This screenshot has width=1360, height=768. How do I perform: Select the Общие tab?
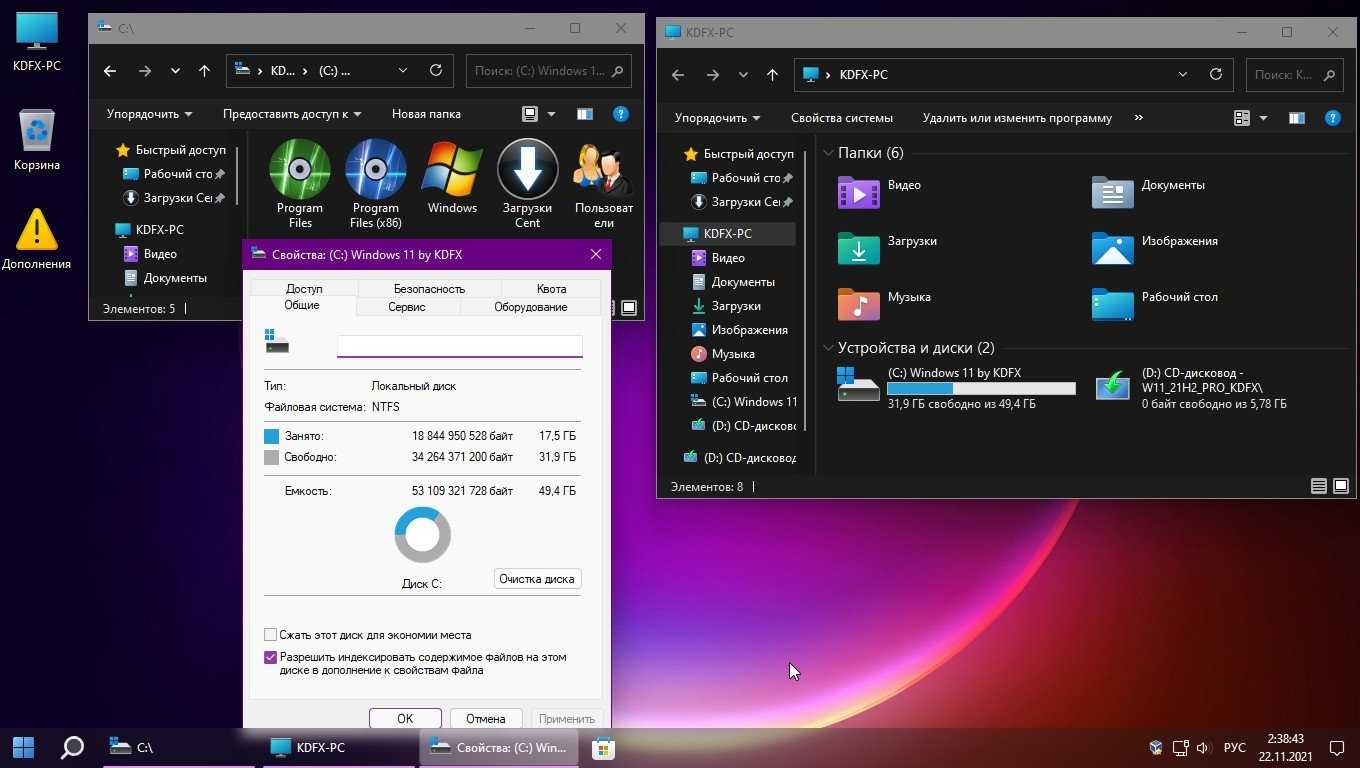click(302, 305)
